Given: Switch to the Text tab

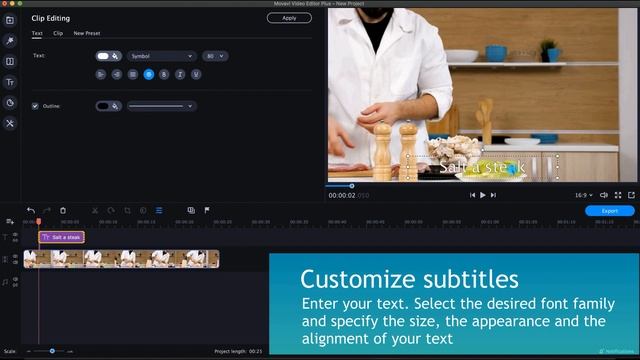Looking at the screenshot, I should (x=37, y=33).
